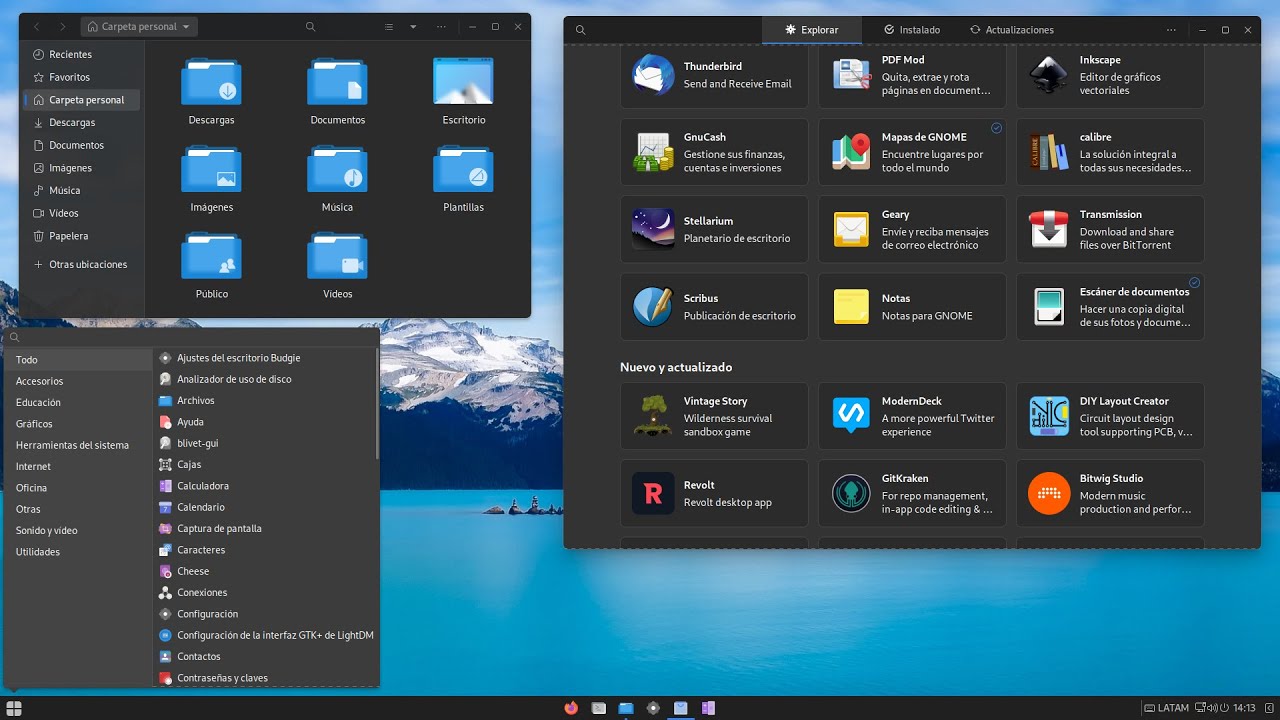Open the ModernDeck app card
The image size is (1280, 720).
coord(912,416)
